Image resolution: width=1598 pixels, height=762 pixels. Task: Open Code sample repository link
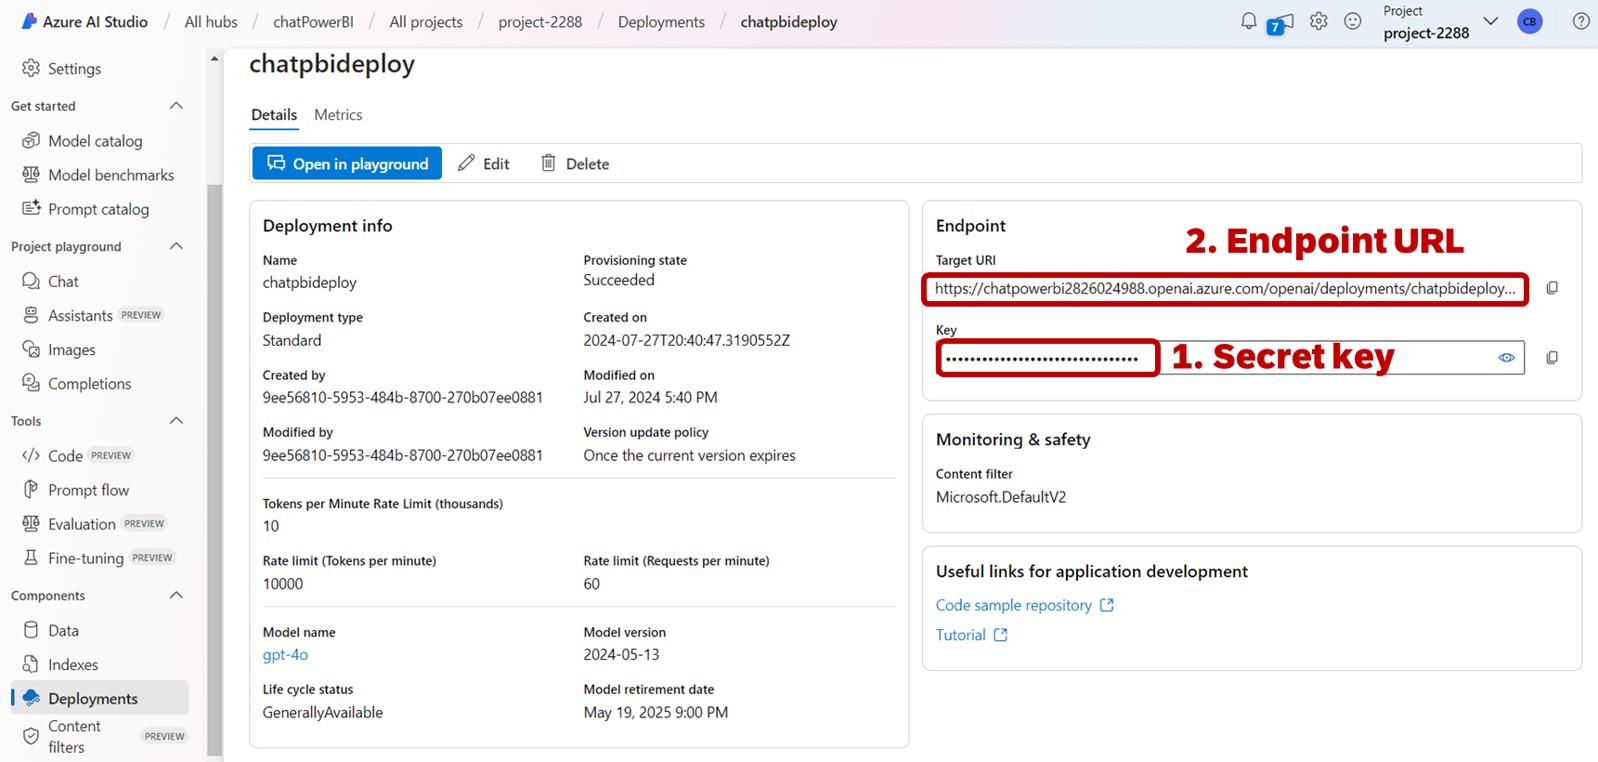pos(1013,605)
